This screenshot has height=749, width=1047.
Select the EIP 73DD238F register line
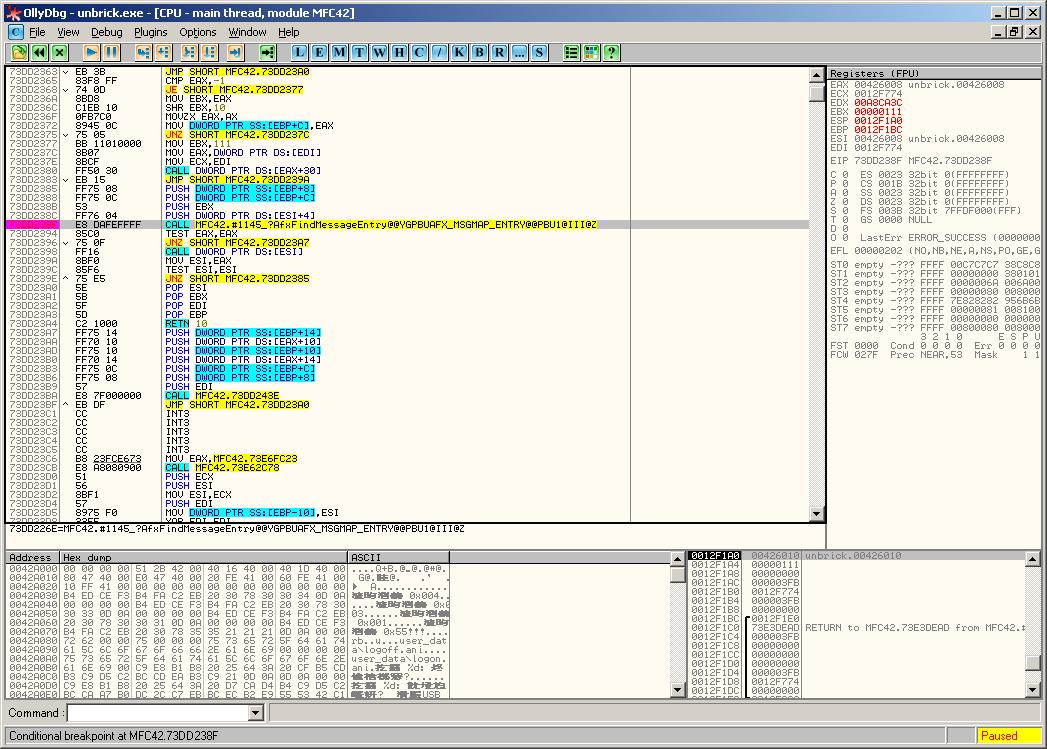pyautogui.click(x=911, y=161)
